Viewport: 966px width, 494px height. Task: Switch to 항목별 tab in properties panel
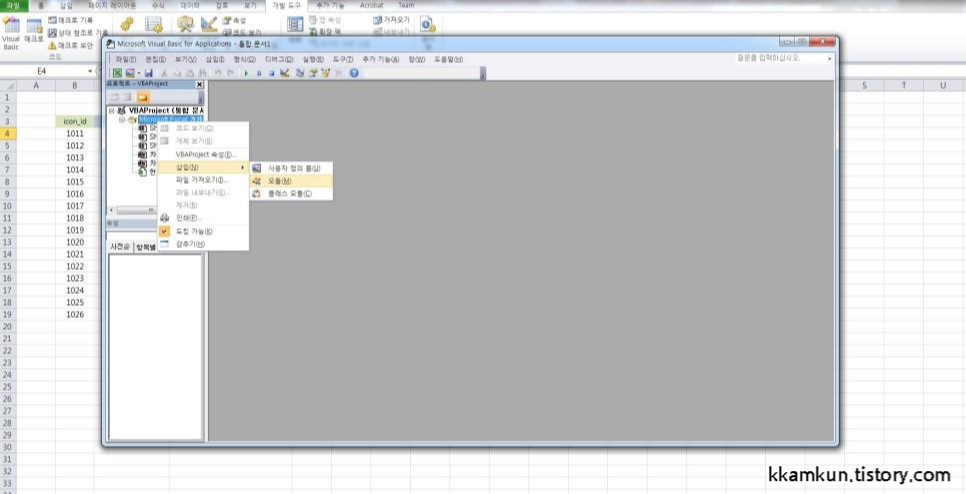pyautogui.click(x=145, y=247)
